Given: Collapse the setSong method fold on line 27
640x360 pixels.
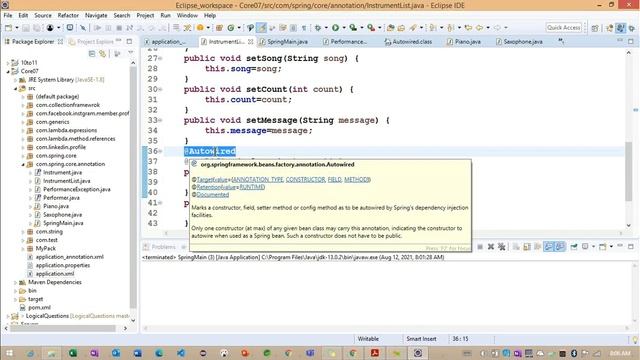Looking at the screenshot, I should [160, 58].
